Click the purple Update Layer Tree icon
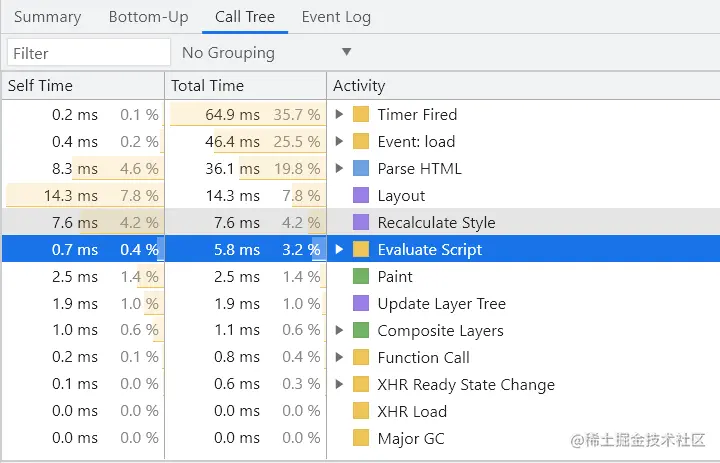The width and height of the screenshot is (720, 463). (x=361, y=303)
